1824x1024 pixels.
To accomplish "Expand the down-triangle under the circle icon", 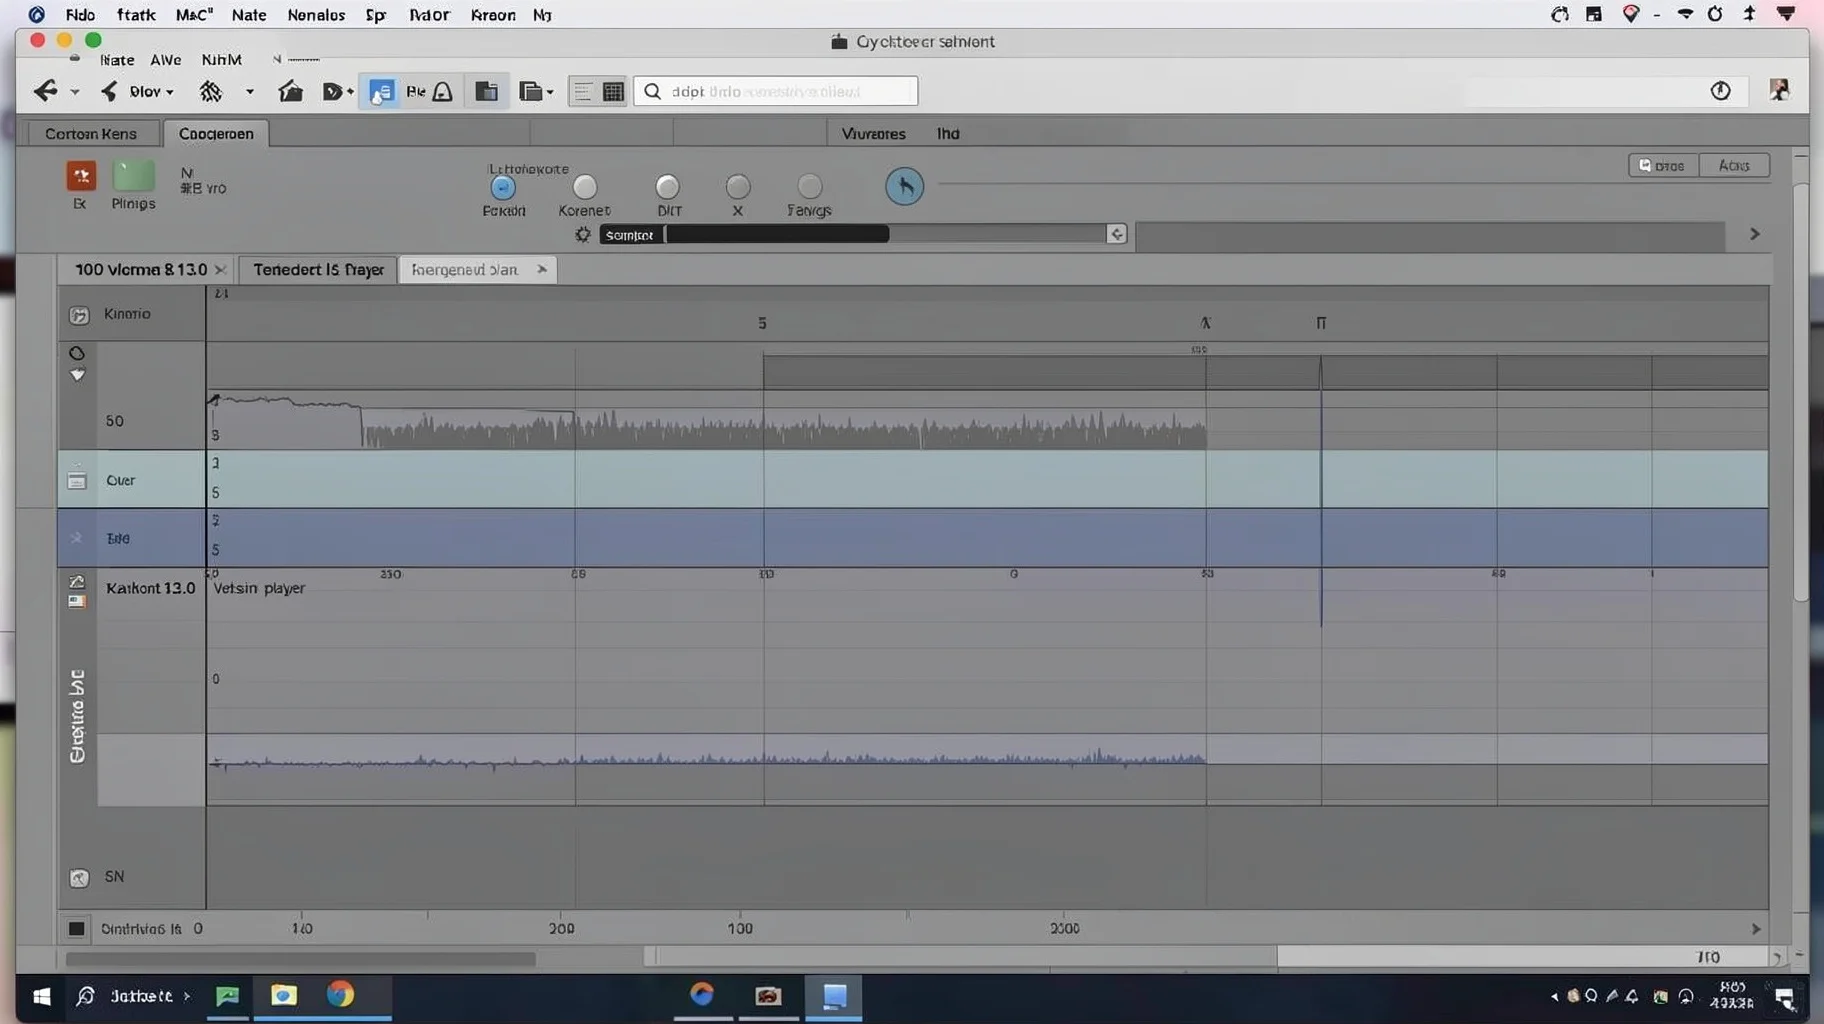I will [77, 375].
